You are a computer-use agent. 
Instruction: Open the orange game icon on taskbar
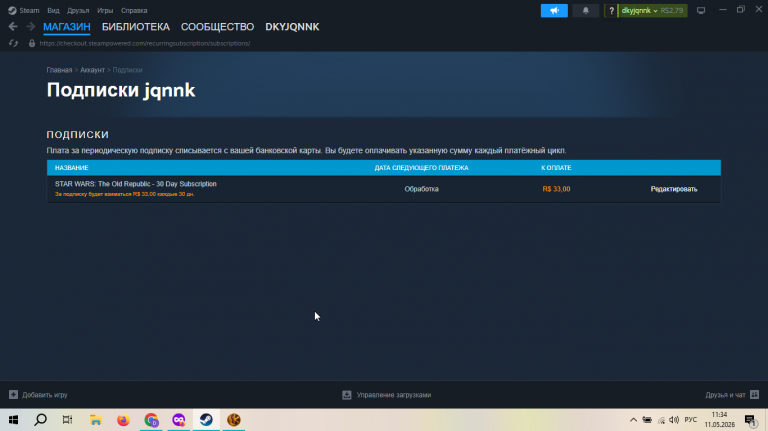tap(234, 420)
